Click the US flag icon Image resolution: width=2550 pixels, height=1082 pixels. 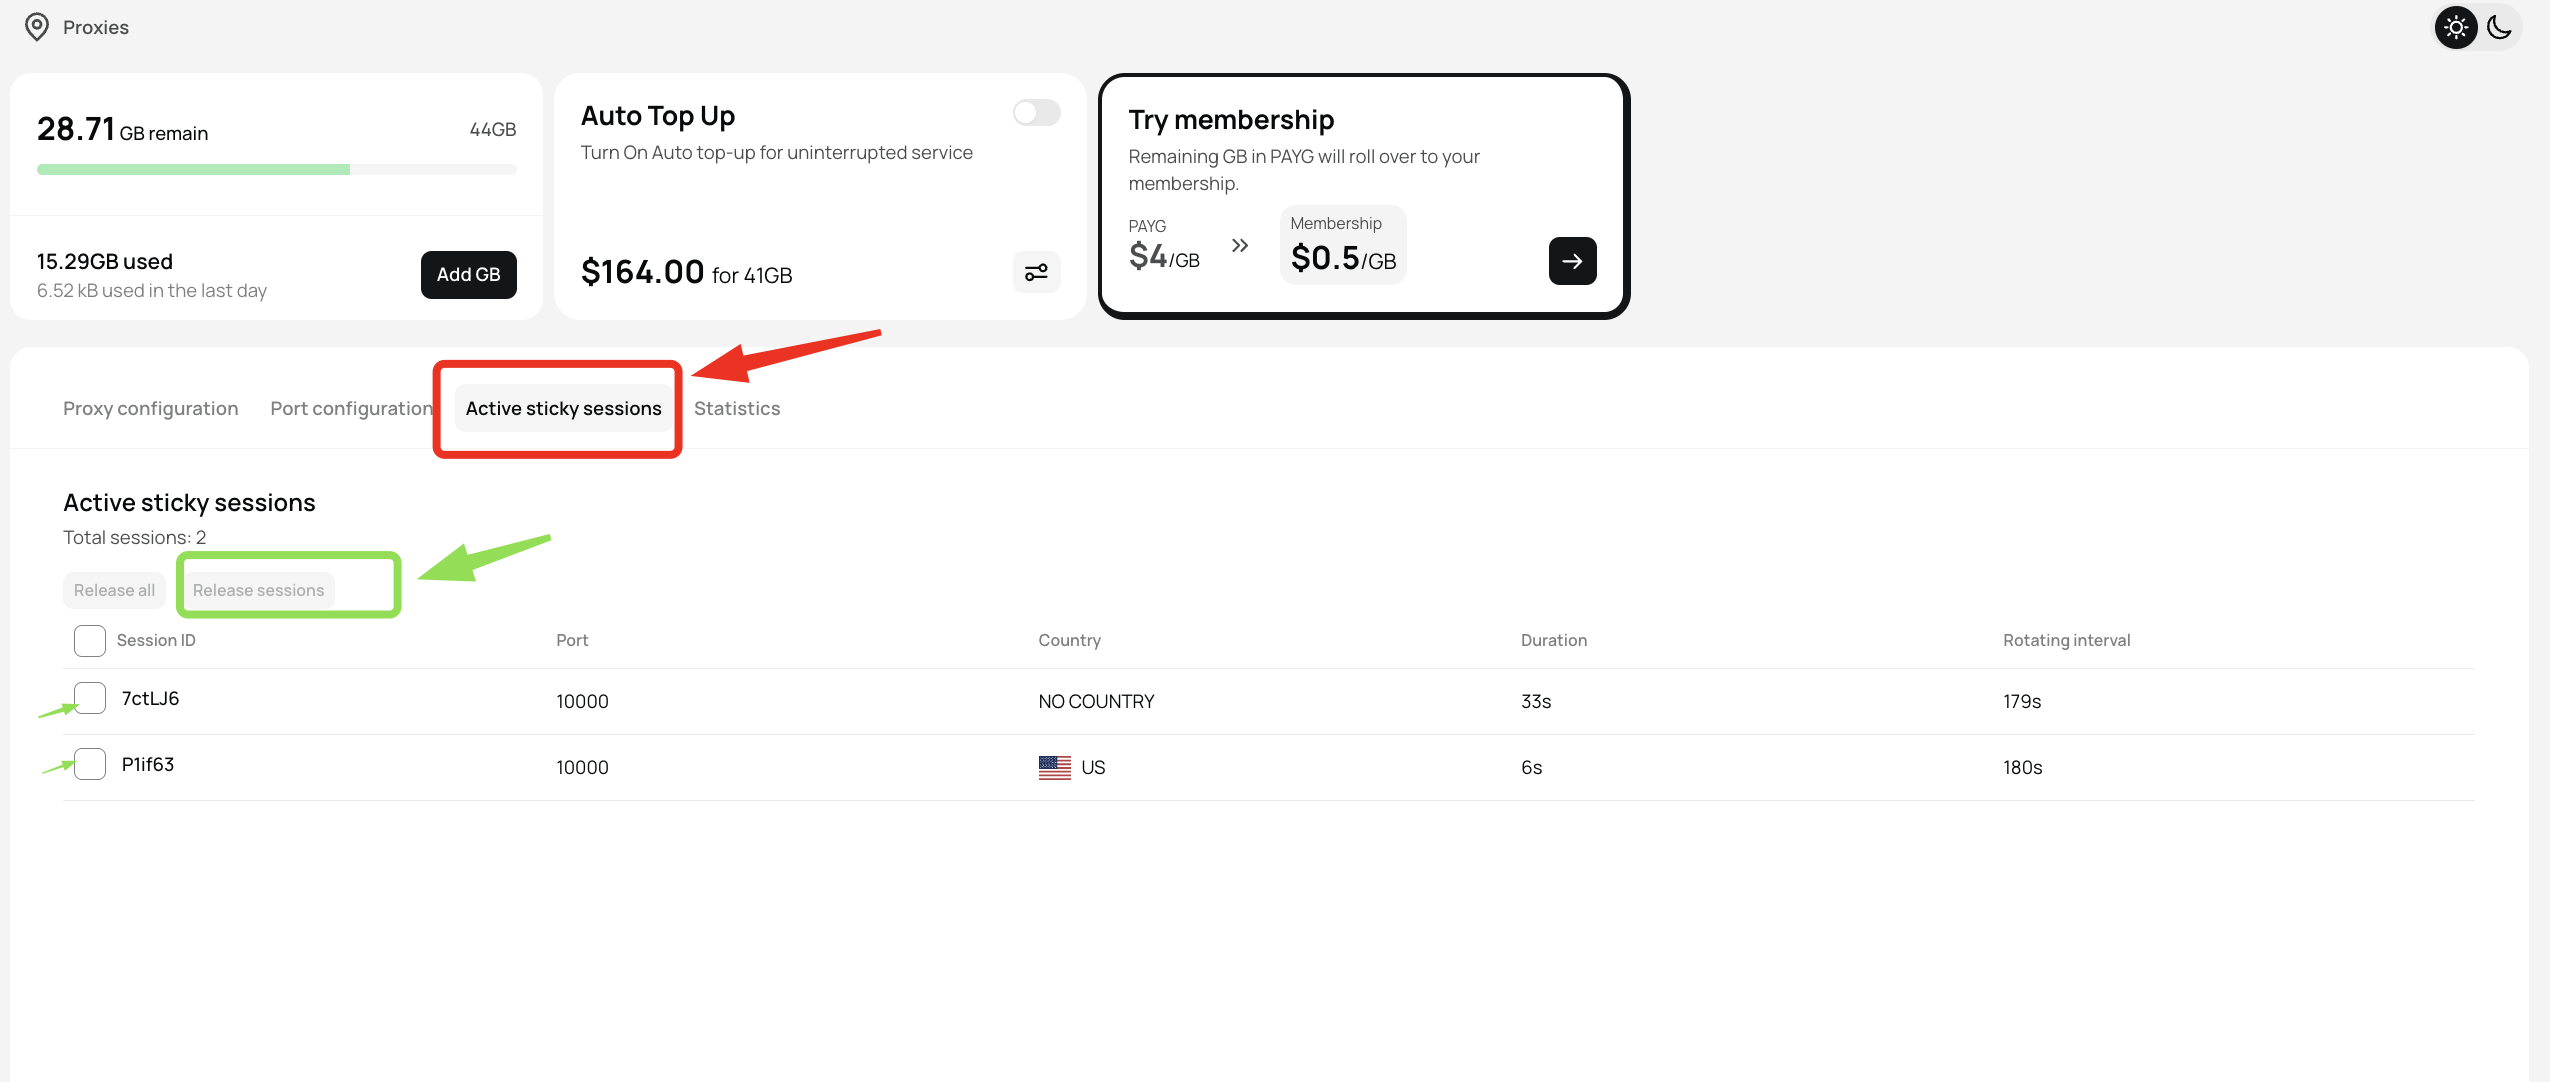click(x=1054, y=767)
